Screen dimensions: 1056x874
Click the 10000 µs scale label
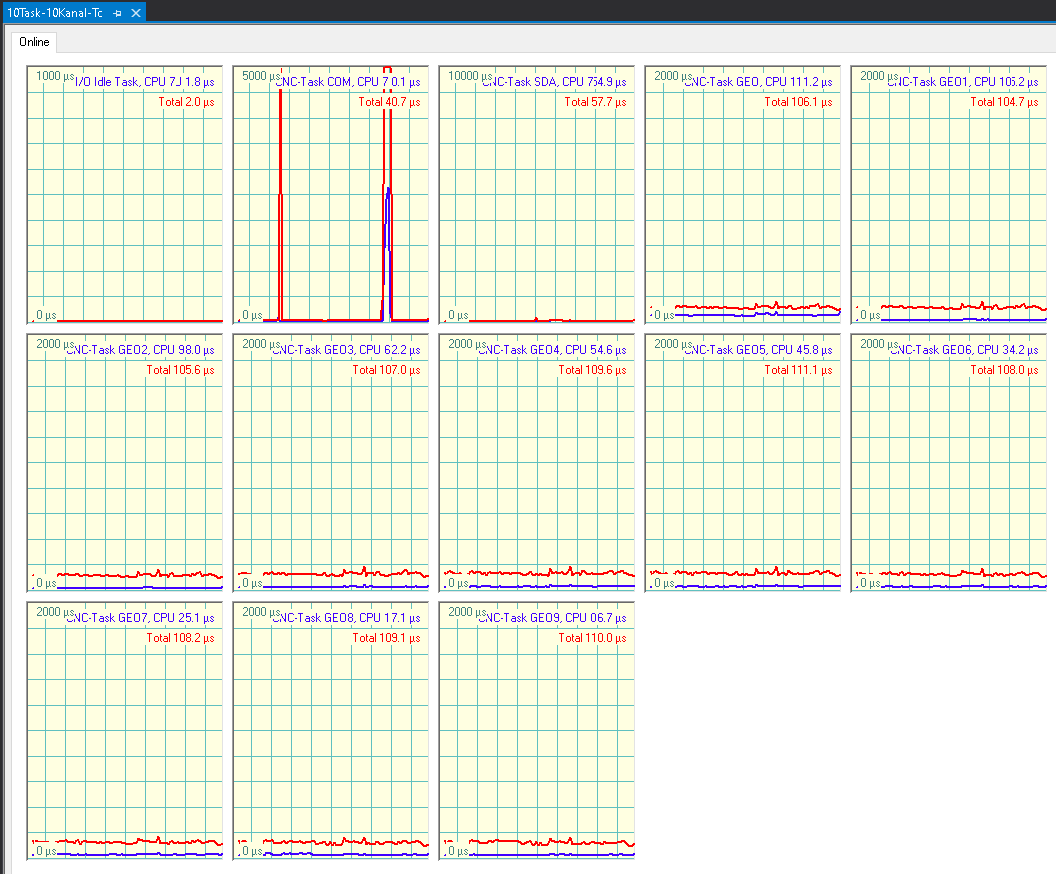(470, 76)
